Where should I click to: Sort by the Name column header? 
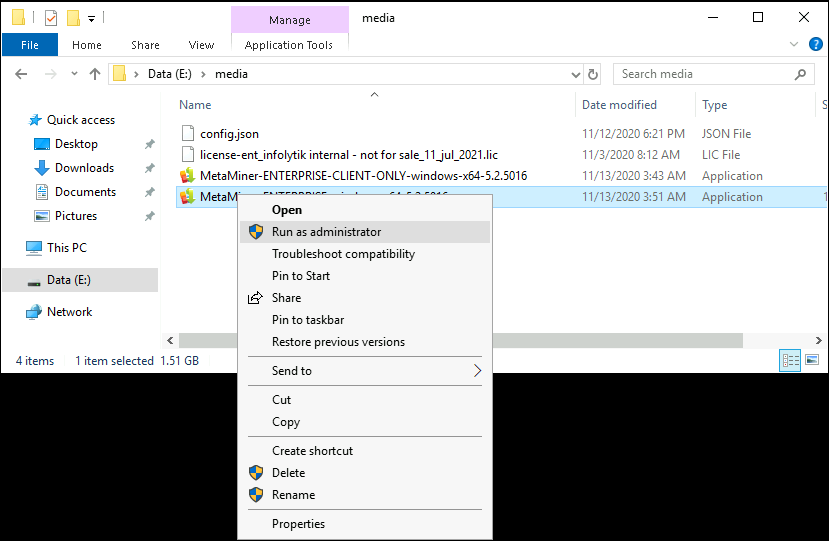pyautogui.click(x=195, y=105)
